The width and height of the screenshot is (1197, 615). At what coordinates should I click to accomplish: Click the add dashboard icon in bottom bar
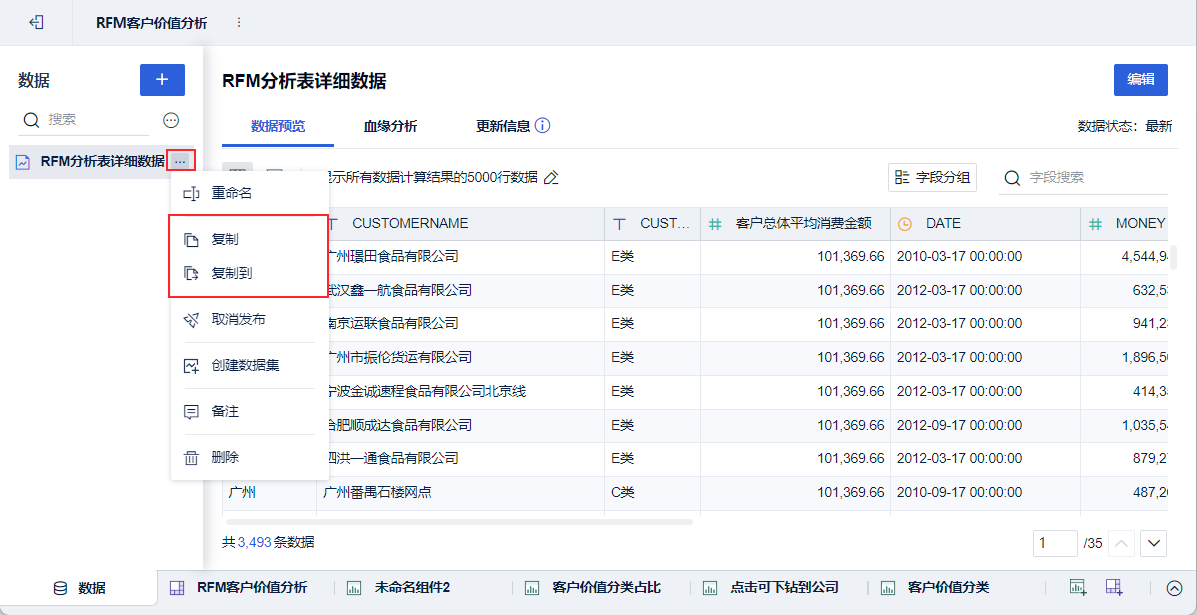click(x=1115, y=587)
